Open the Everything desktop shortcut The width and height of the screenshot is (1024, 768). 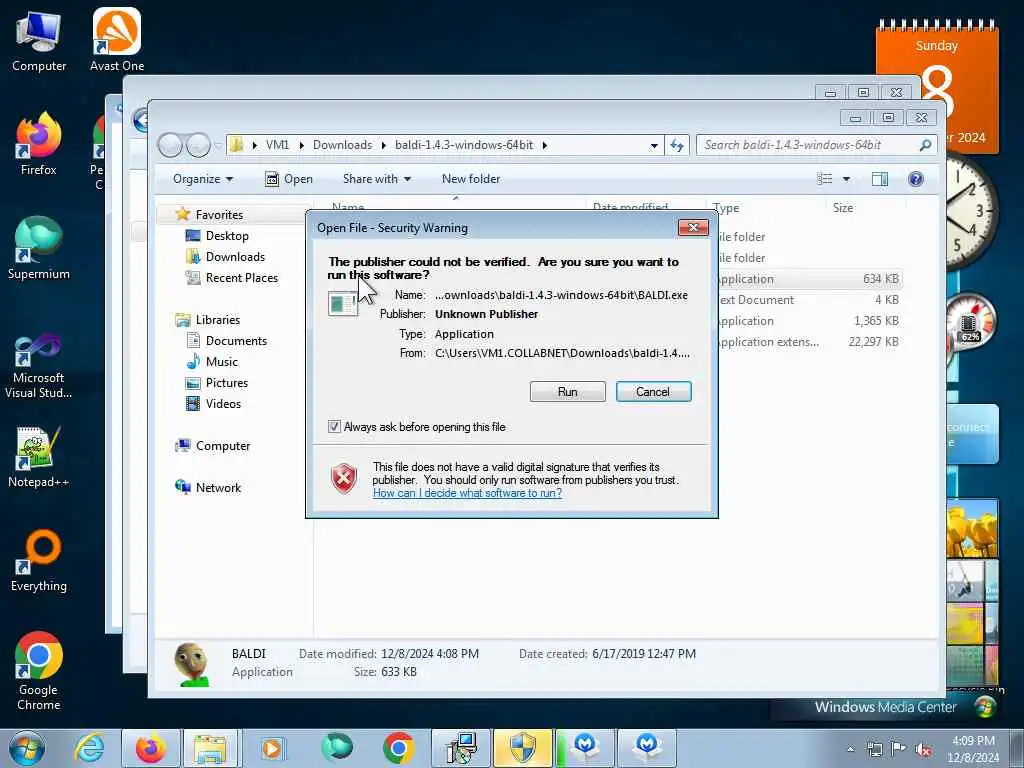point(39,561)
